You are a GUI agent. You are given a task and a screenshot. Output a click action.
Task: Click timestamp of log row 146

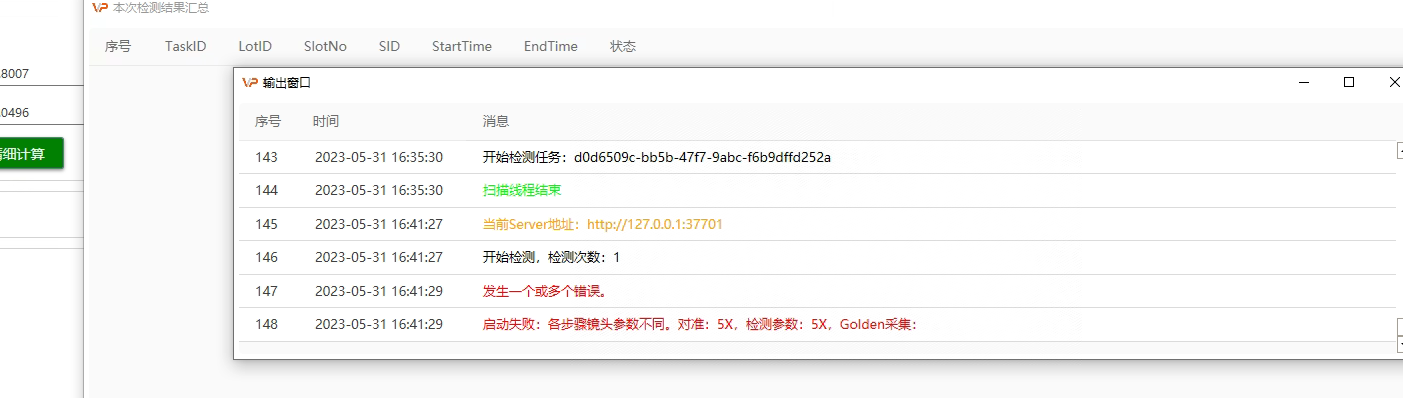click(379, 257)
